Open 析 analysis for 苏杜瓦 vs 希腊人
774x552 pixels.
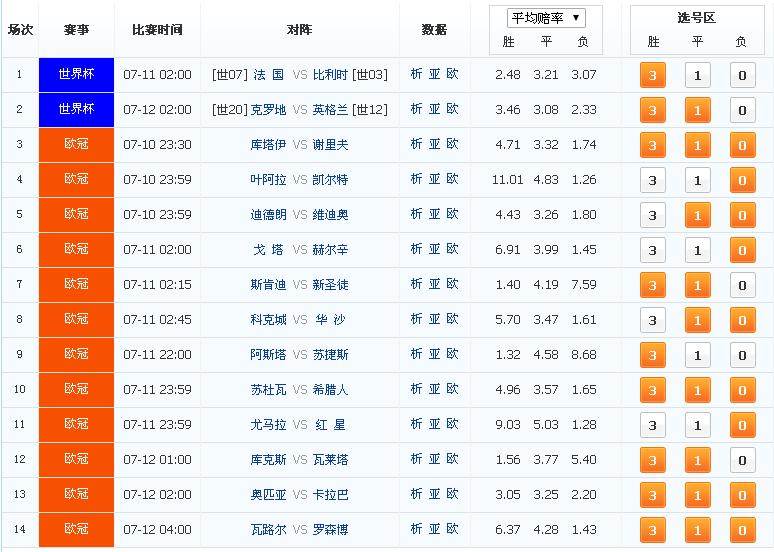(x=416, y=390)
